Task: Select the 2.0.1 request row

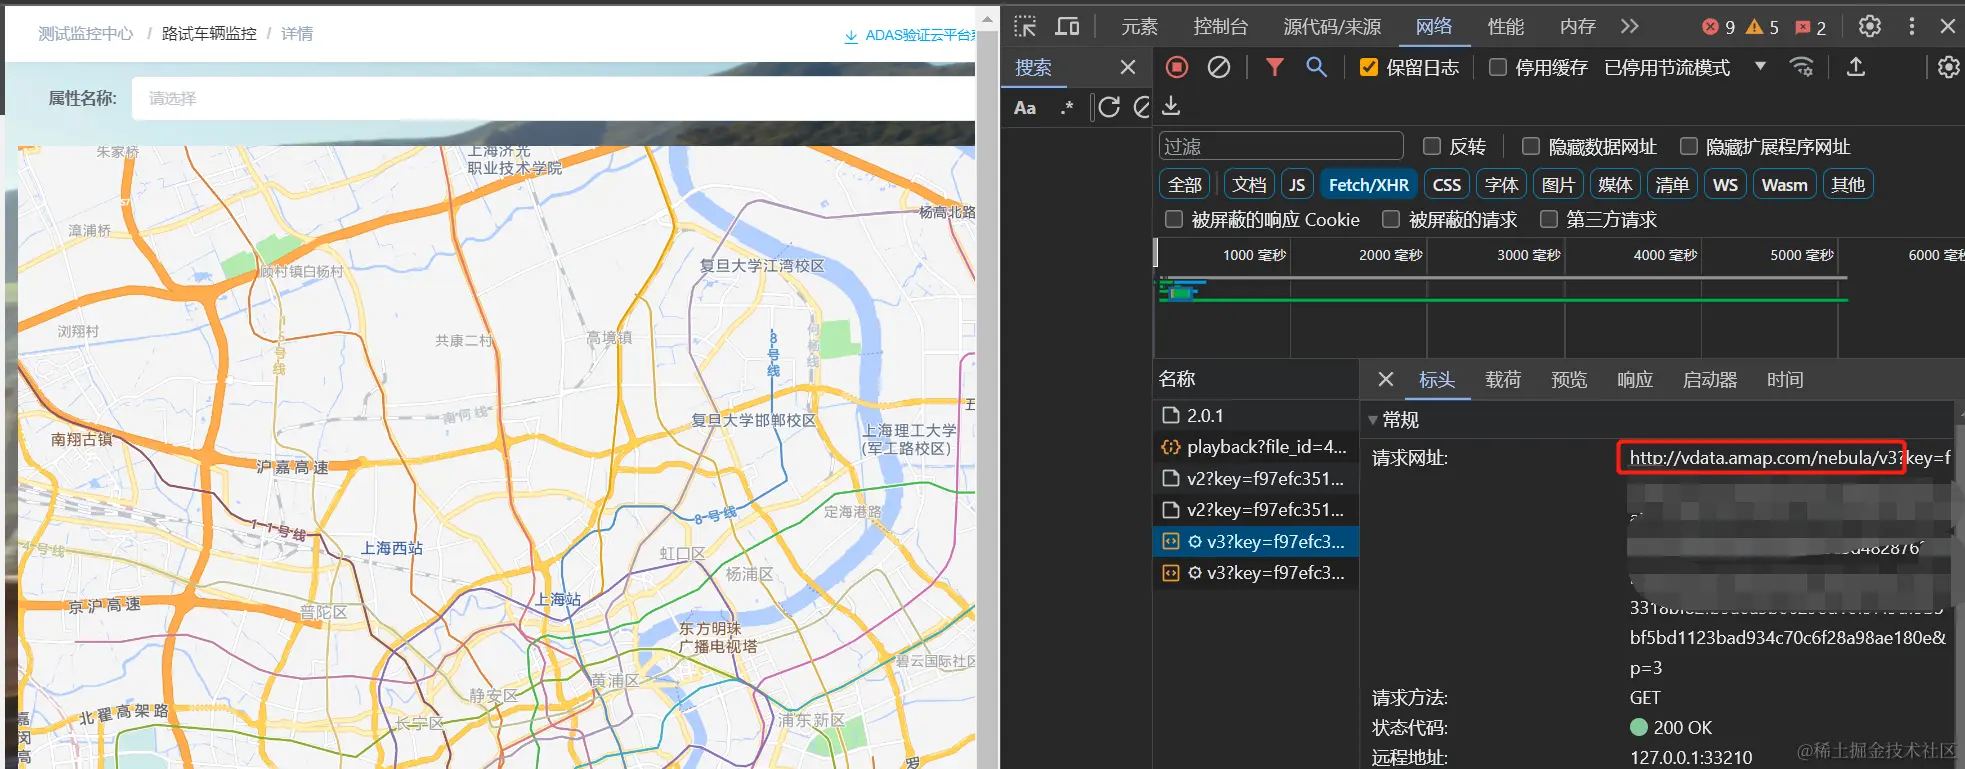Action: pyautogui.click(x=1256, y=415)
